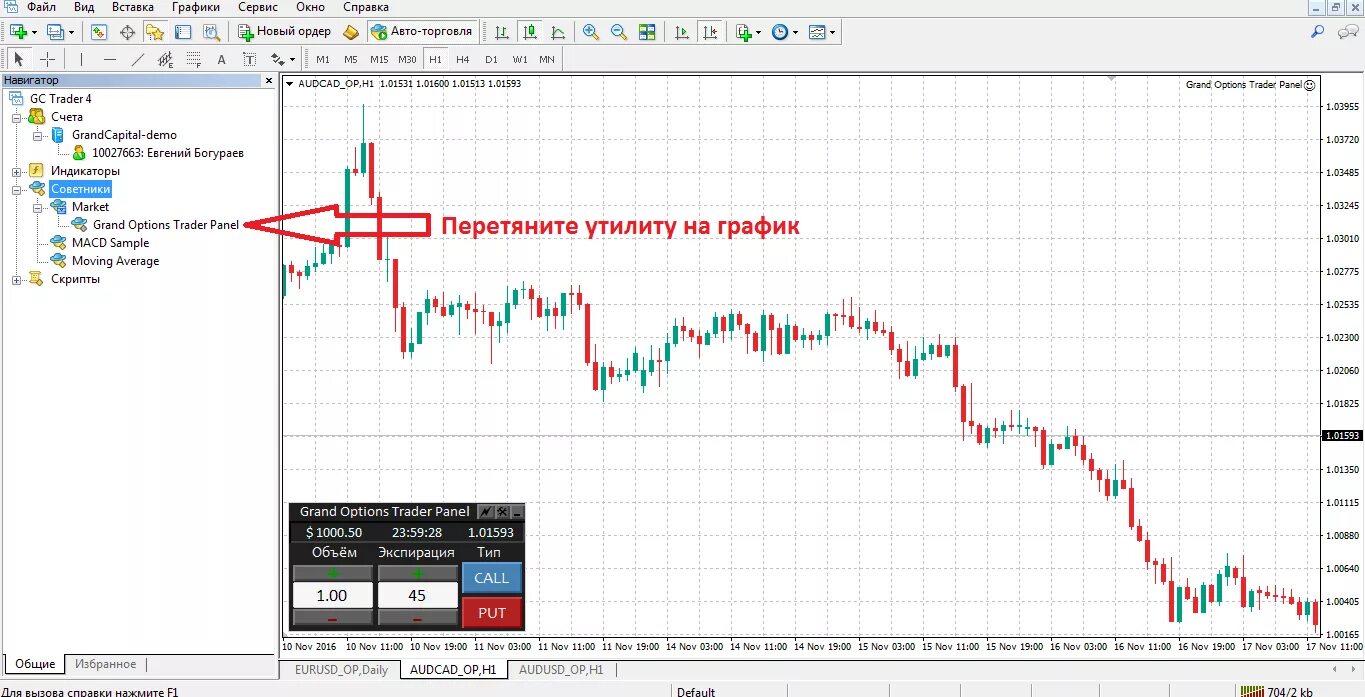This screenshot has width=1365, height=697.
Task: Switch timeframe to M15
Action: tap(378, 59)
